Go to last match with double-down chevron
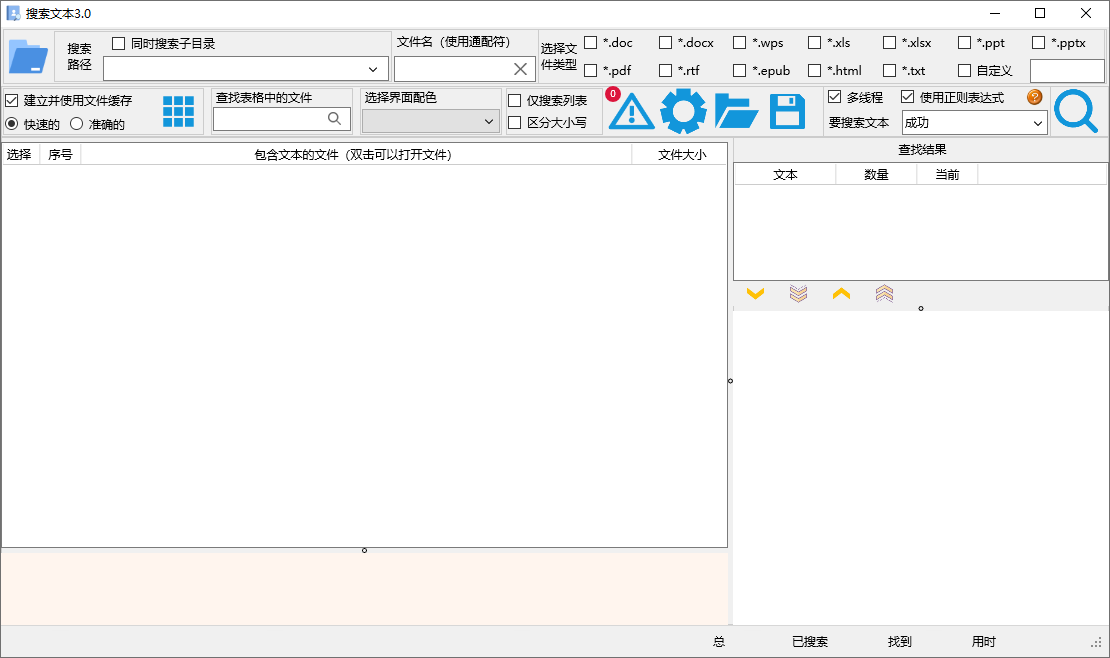Image resolution: width=1110 pixels, height=658 pixels. click(798, 293)
